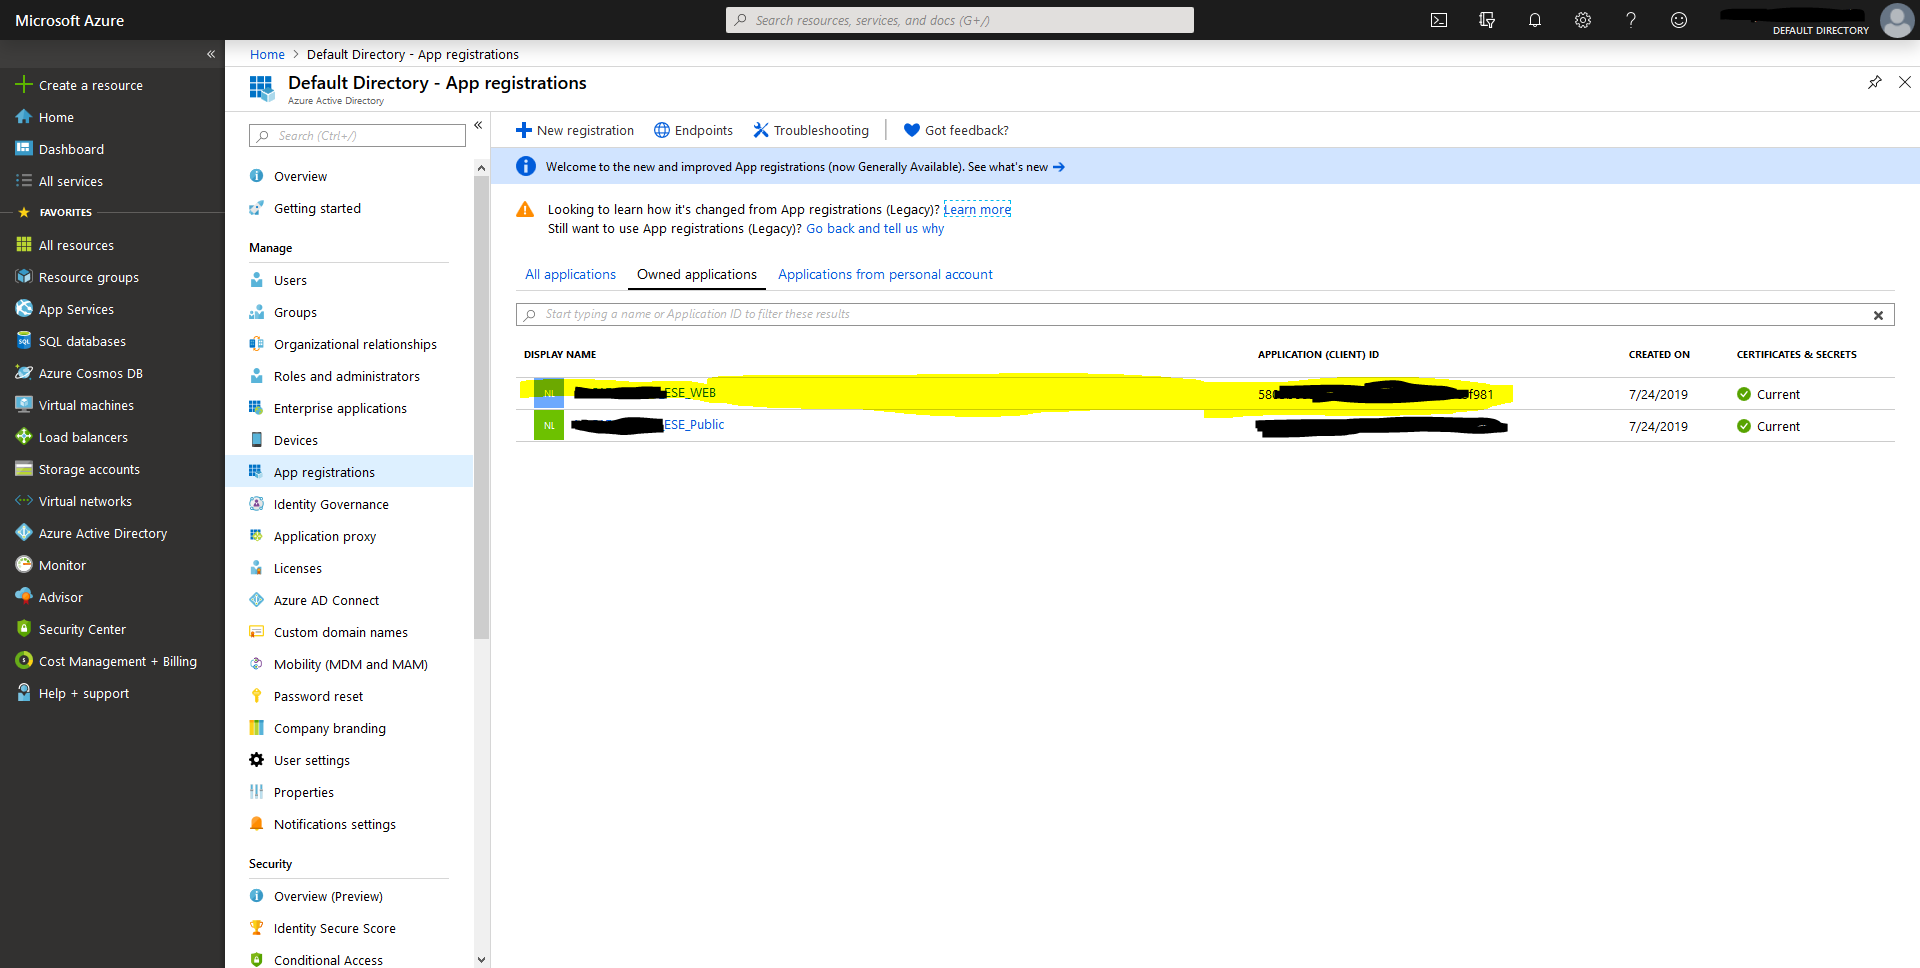
Task: Select Owned applications tab
Action: pos(697,274)
